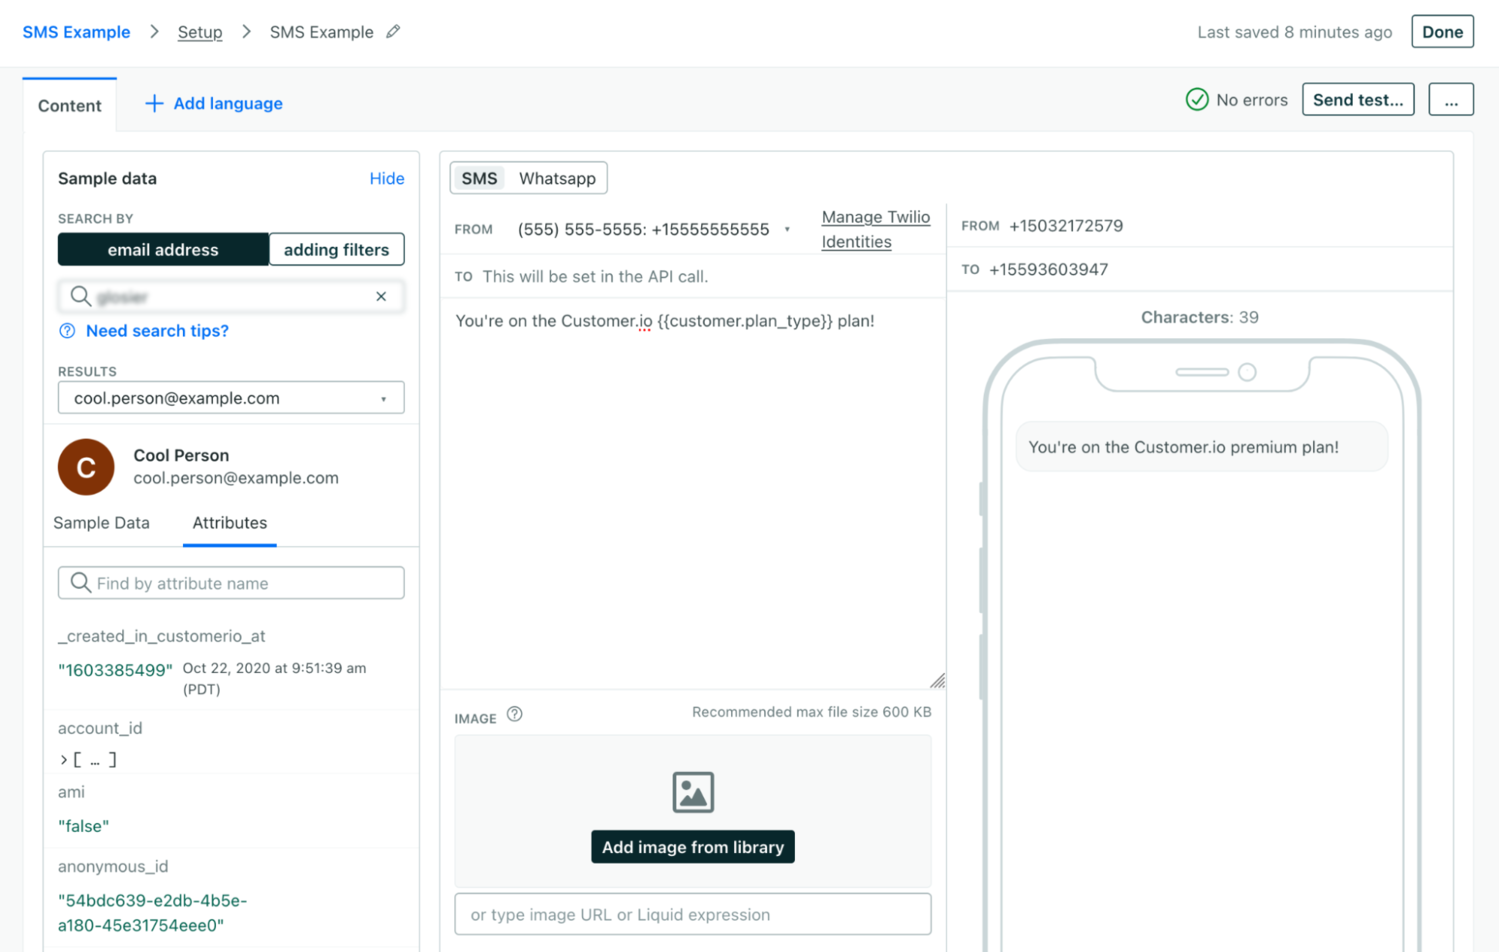Image resolution: width=1499 pixels, height=952 pixels.
Task: Click the message editor resize handle
Action: (937, 681)
